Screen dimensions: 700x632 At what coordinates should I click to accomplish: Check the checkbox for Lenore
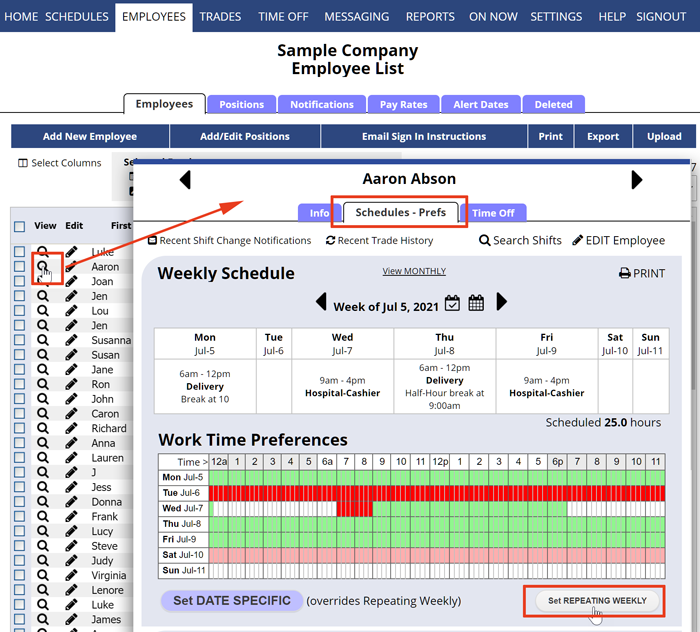[x=19, y=590]
